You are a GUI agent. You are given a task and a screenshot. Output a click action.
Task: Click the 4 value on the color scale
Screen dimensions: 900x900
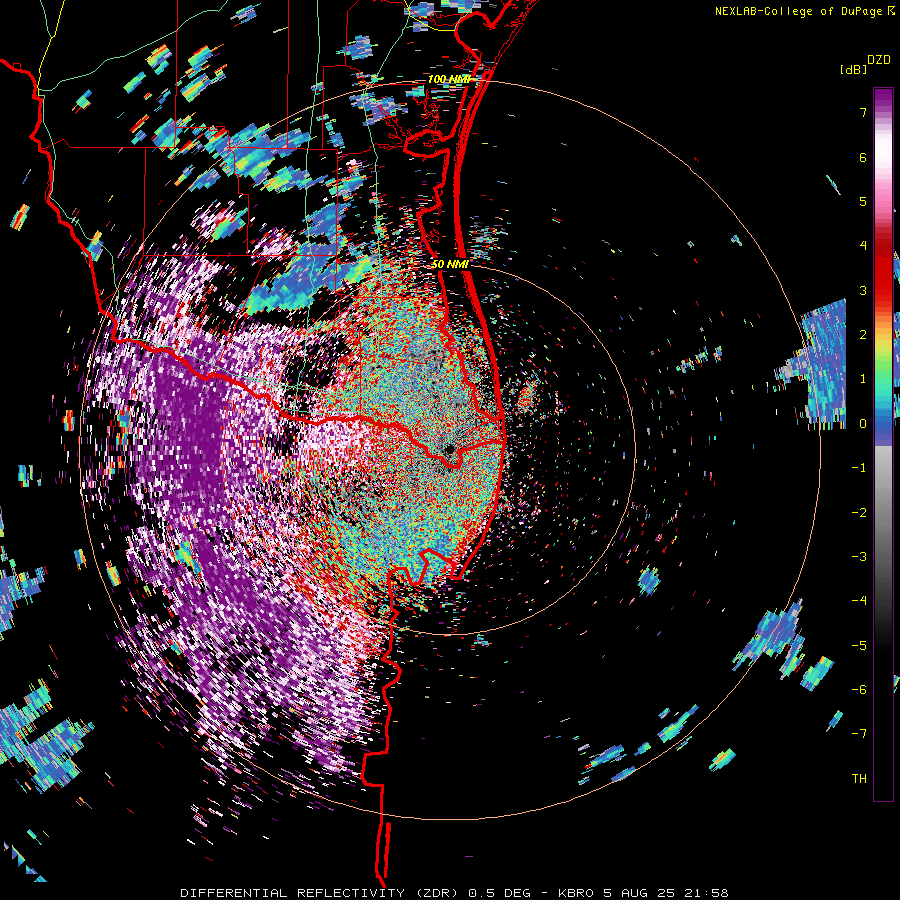click(x=863, y=246)
